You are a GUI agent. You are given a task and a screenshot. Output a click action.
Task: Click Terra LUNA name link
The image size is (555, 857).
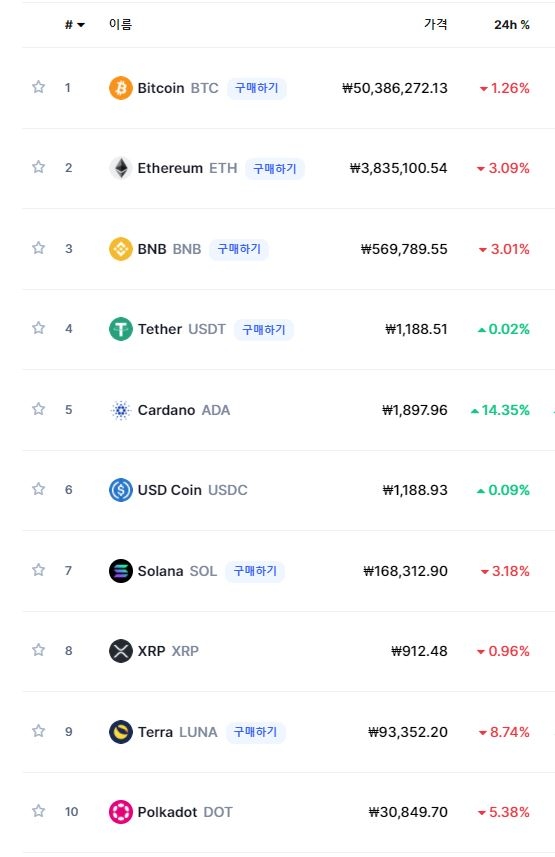177,732
